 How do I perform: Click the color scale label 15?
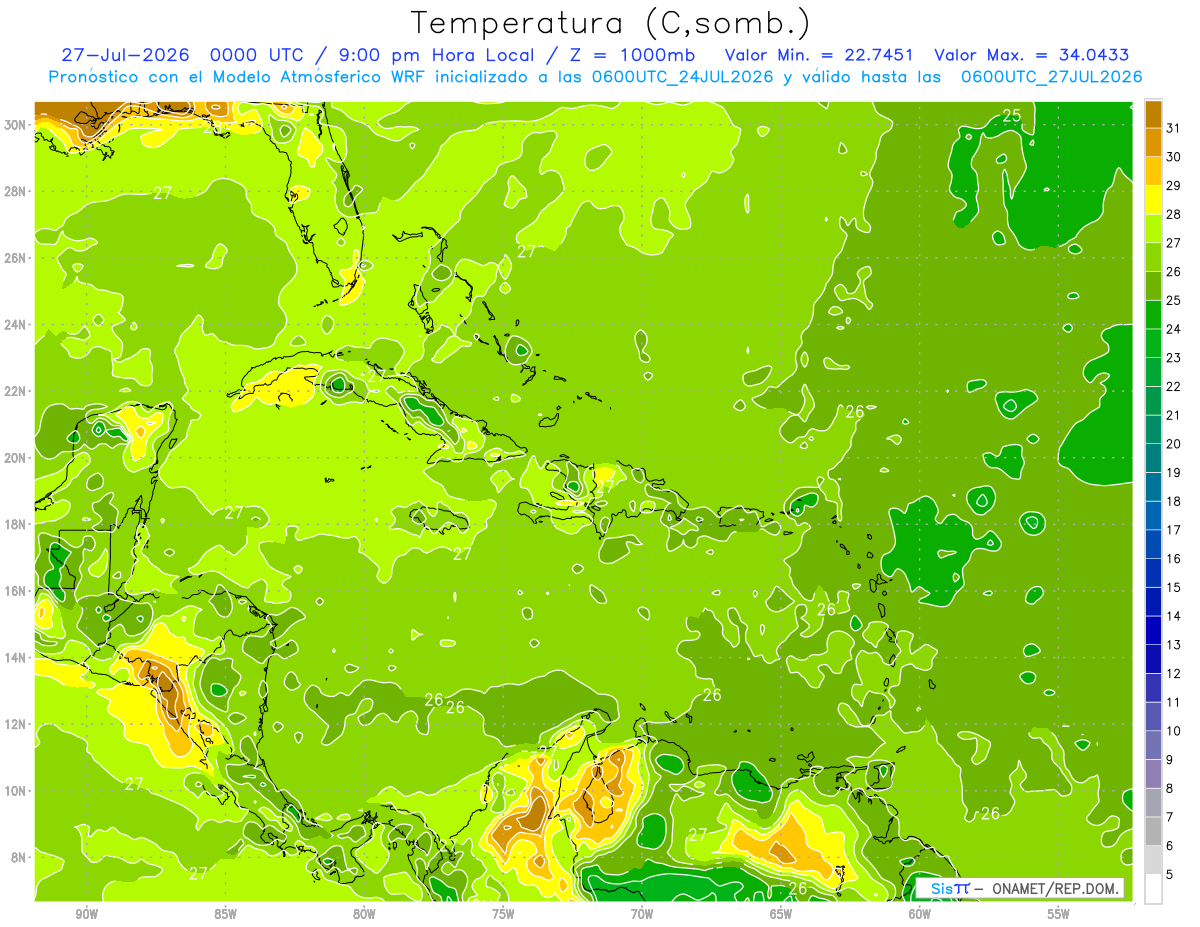coord(1173,587)
